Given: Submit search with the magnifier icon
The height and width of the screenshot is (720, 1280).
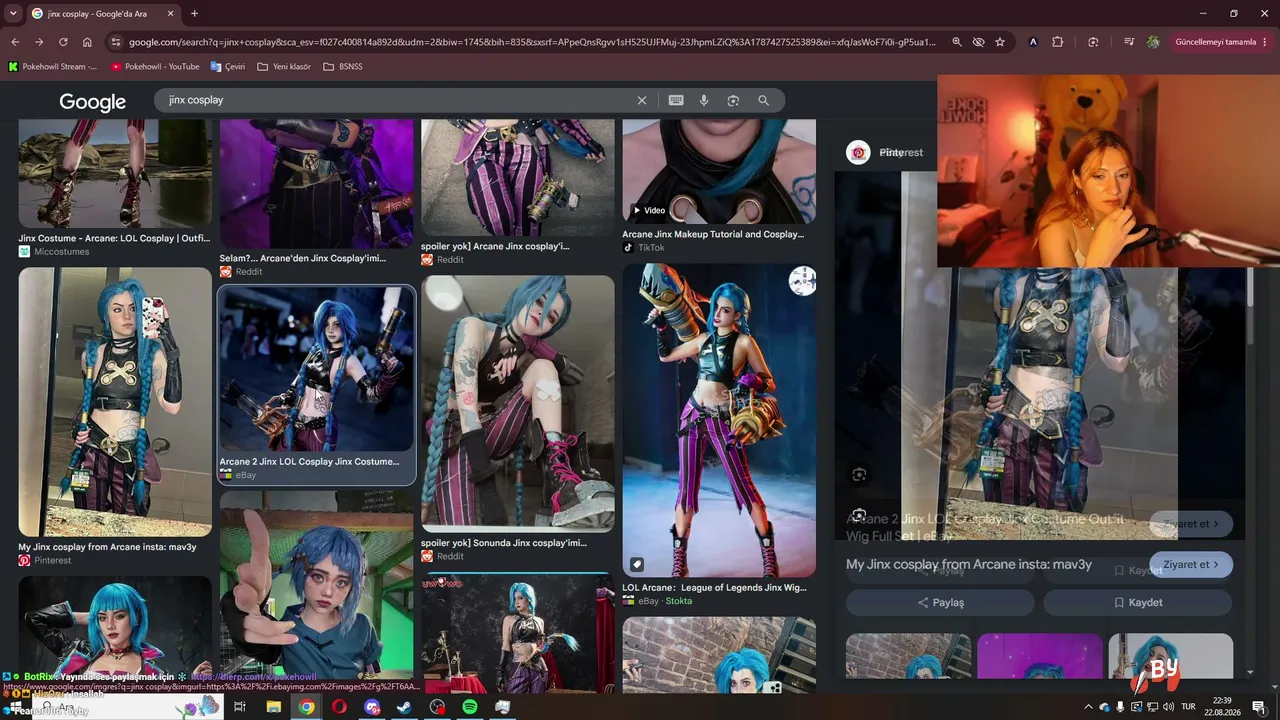Looking at the screenshot, I should point(763,100).
